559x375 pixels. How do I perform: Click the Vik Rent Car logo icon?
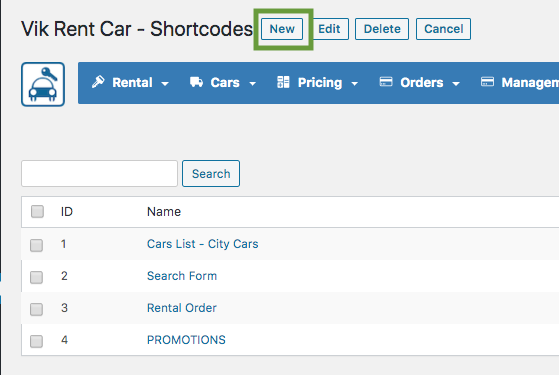(43, 84)
